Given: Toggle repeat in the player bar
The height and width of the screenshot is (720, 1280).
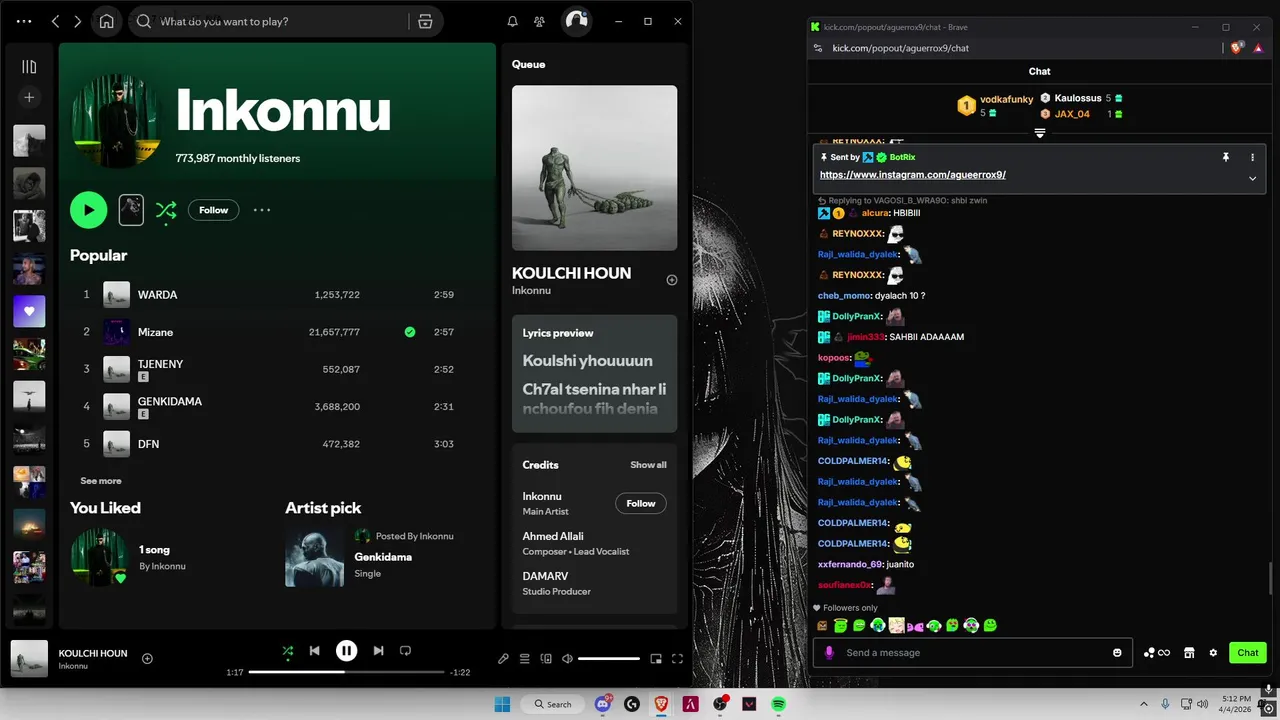Looking at the screenshot, I should coord(405,651).
